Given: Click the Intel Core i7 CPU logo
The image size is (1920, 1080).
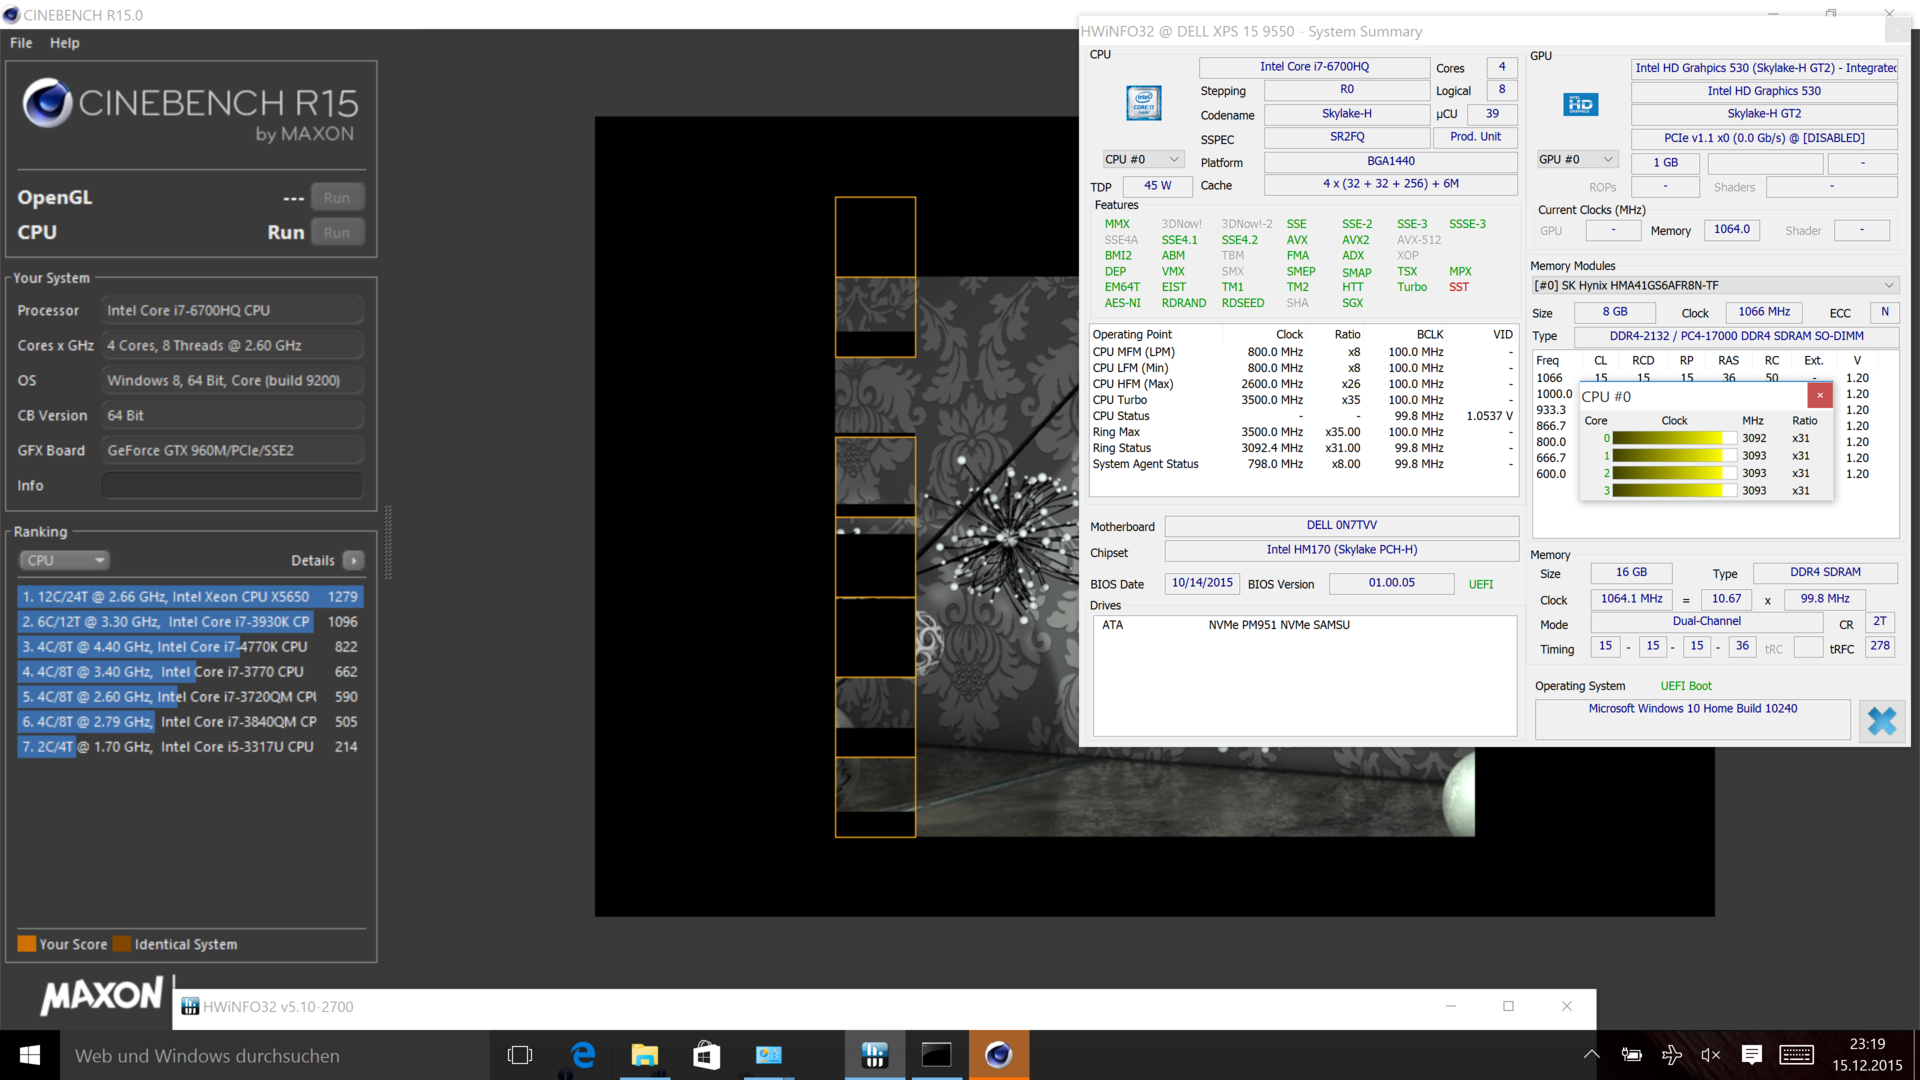Looking at the screenshot, I should tap(1143, 103).
